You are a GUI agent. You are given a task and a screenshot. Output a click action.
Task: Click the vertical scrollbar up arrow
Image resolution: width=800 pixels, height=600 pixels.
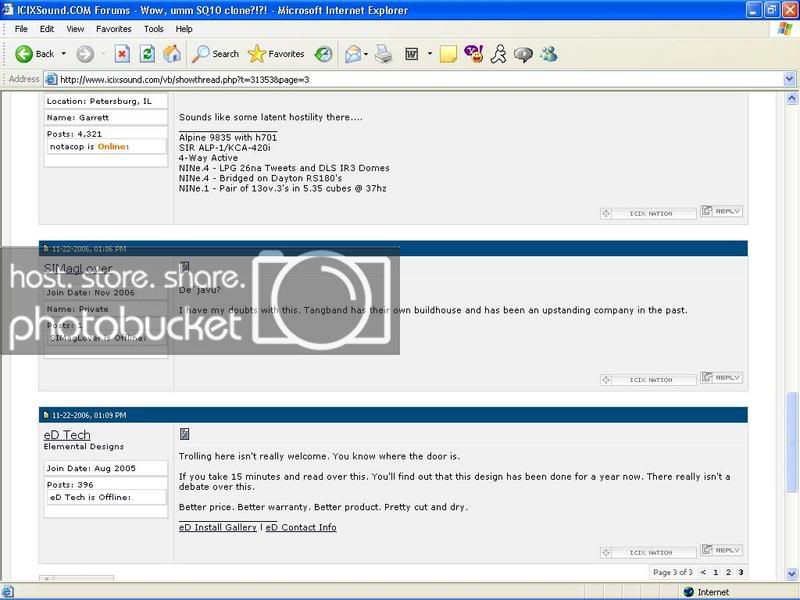coord(791,98)
